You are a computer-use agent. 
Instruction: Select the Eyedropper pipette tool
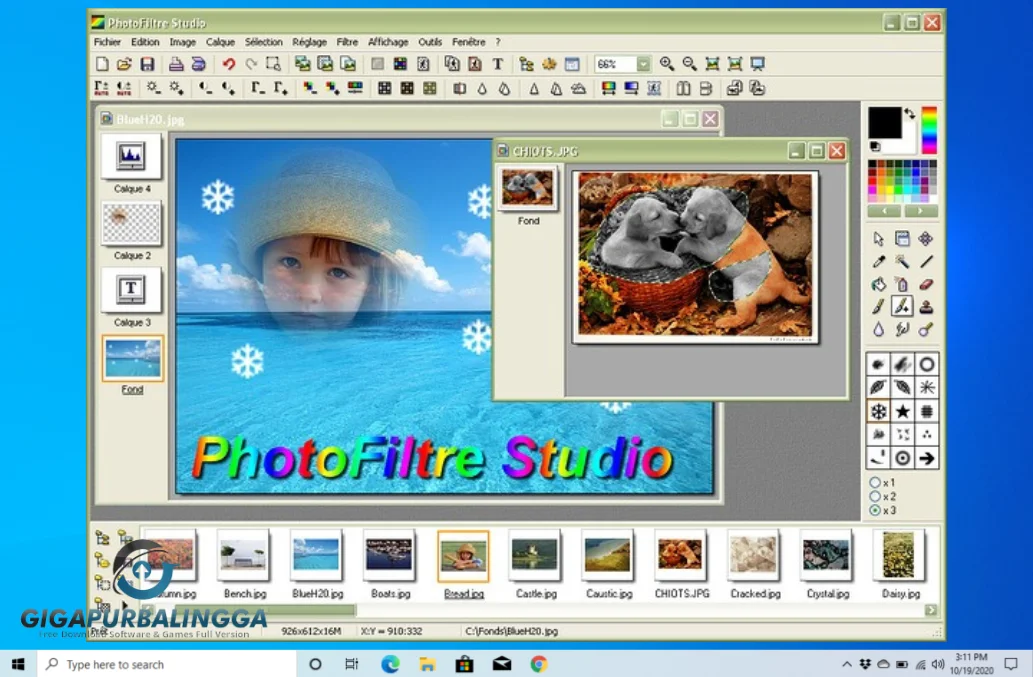878,261
